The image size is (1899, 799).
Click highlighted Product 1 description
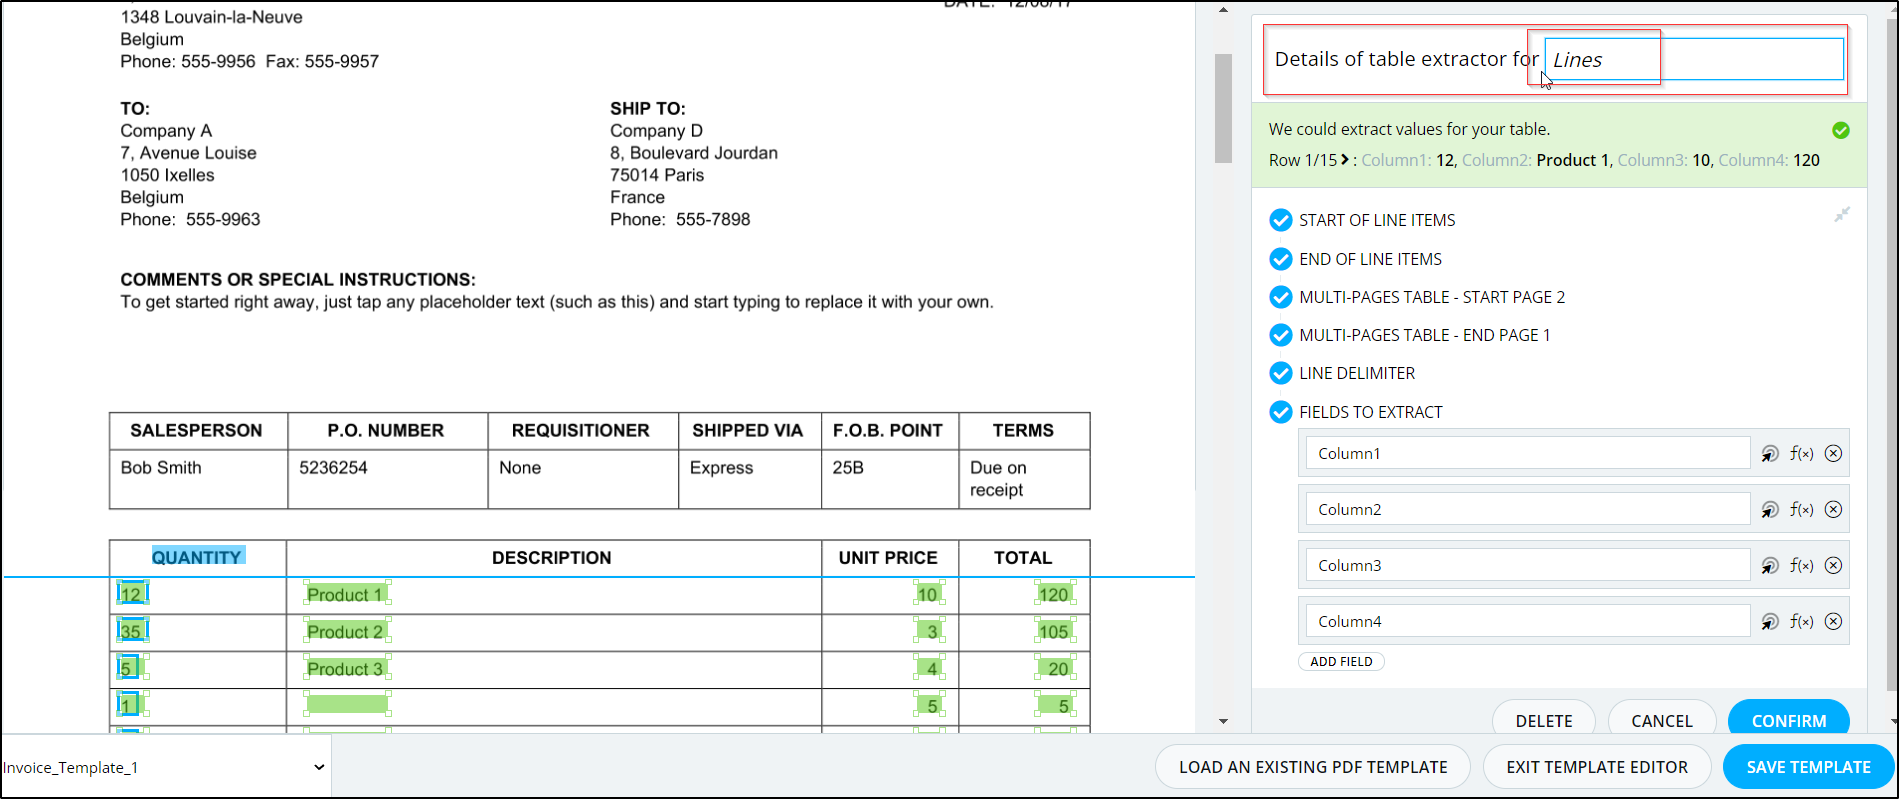pyautogui.click(x=345, y=595)
